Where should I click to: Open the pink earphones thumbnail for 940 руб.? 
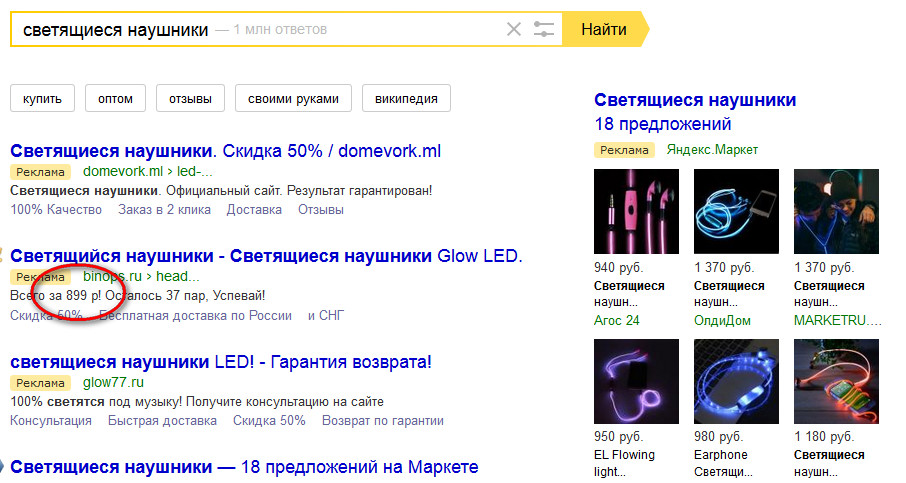pyautogui.click(x=636, y=211)
